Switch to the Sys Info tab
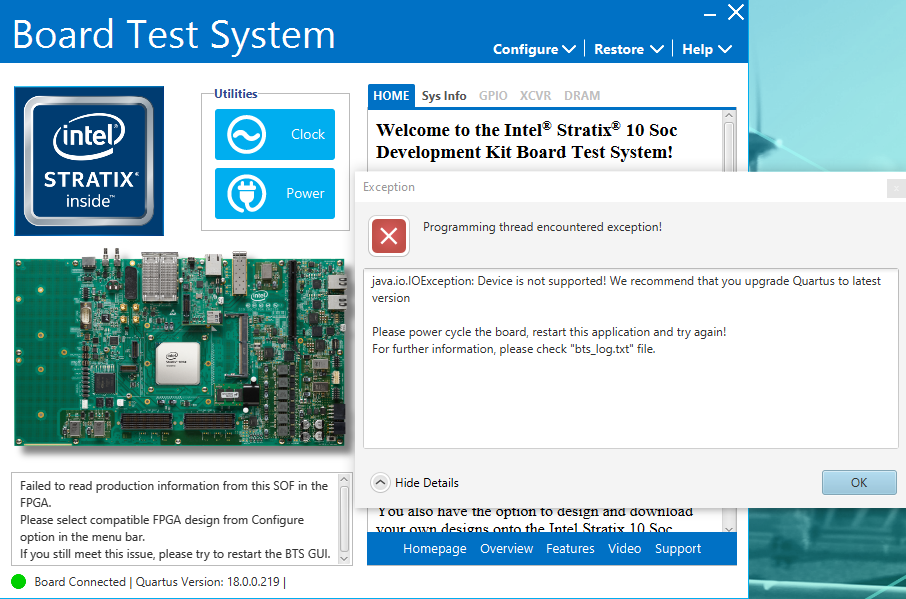This screenshot has height=599, width=906. tap(444, 96)
